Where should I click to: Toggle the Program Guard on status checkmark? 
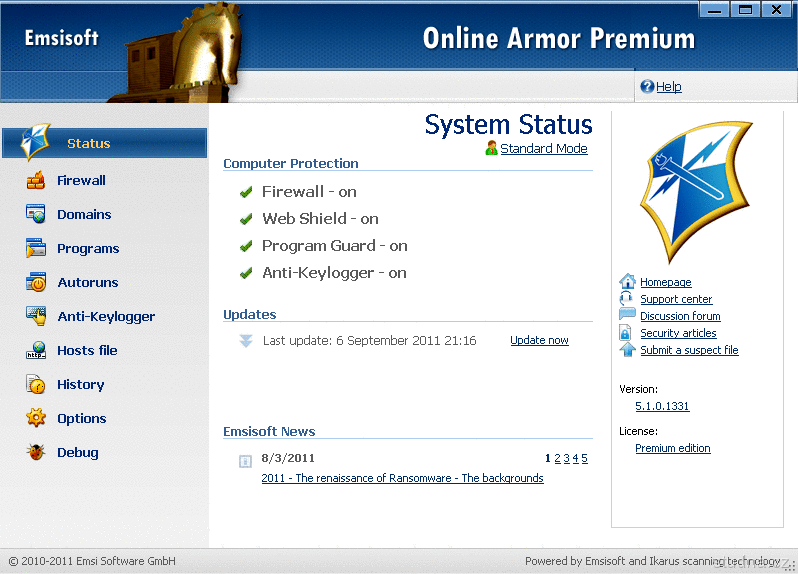tap(246, 246)
